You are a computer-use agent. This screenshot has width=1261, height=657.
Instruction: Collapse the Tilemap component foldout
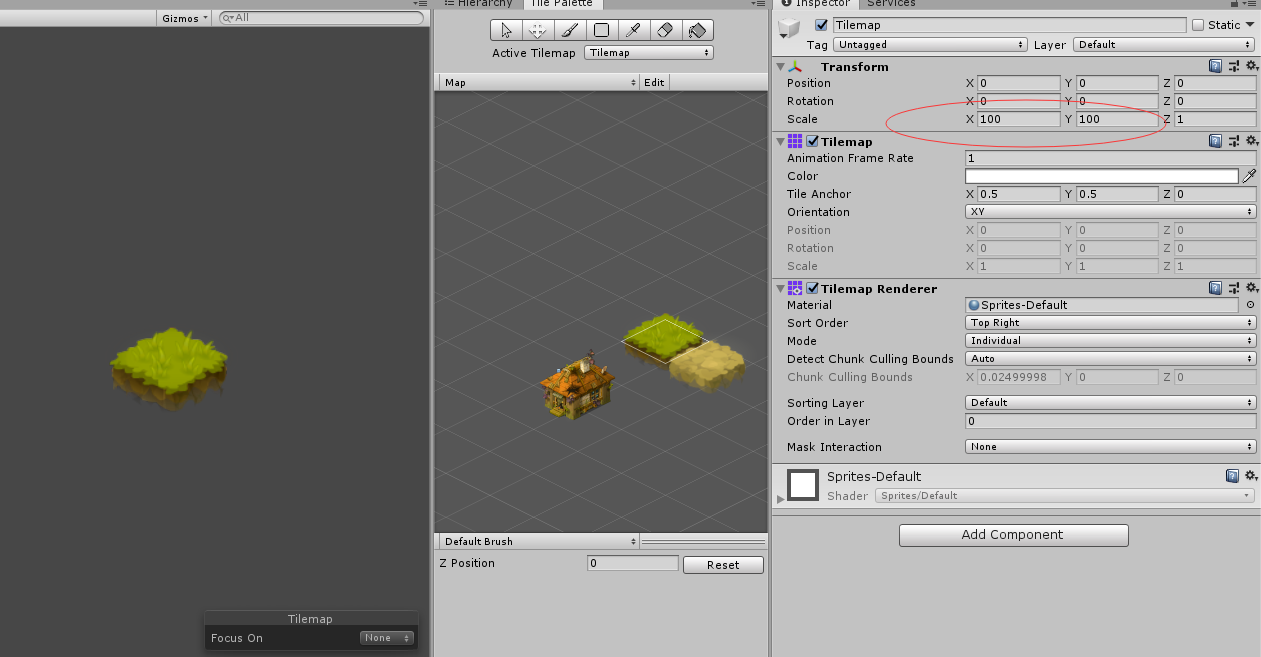tap(780, 142)
